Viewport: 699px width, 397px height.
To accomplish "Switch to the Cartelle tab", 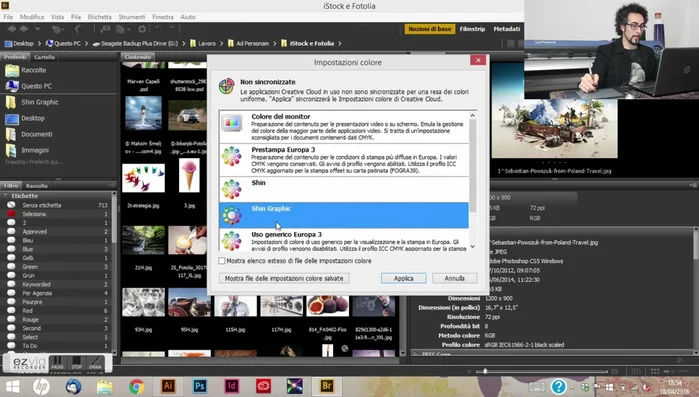I will tap(44, 57).
